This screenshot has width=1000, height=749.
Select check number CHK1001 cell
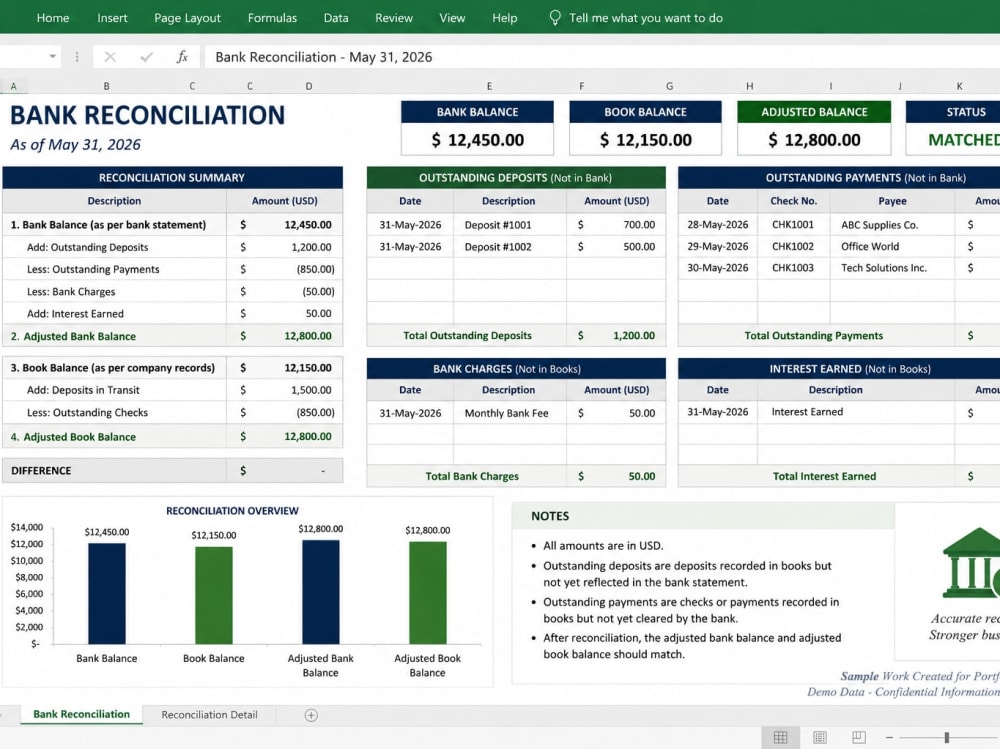click(793, 225)
